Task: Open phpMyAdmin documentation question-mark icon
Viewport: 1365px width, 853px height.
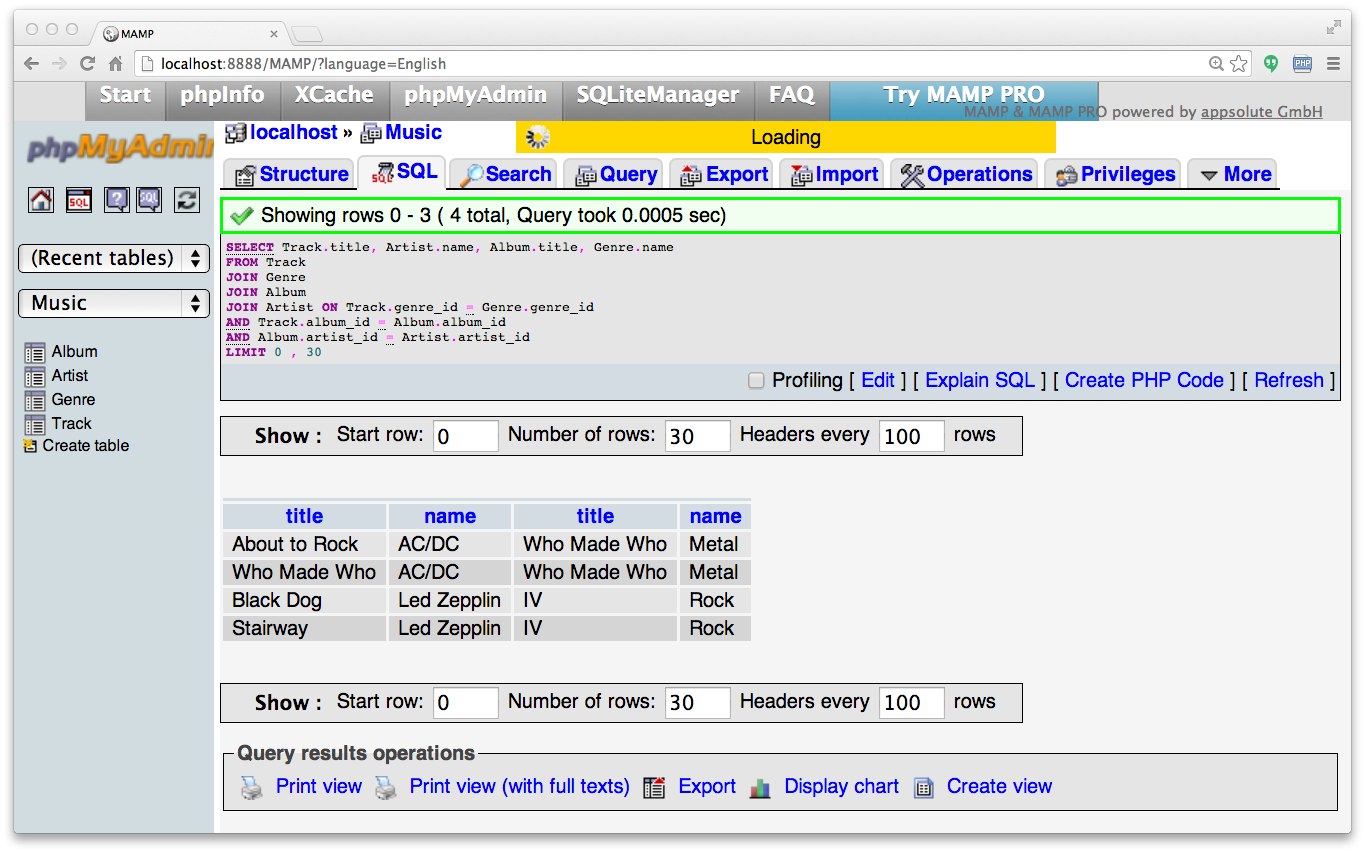Action: [117, 200]
